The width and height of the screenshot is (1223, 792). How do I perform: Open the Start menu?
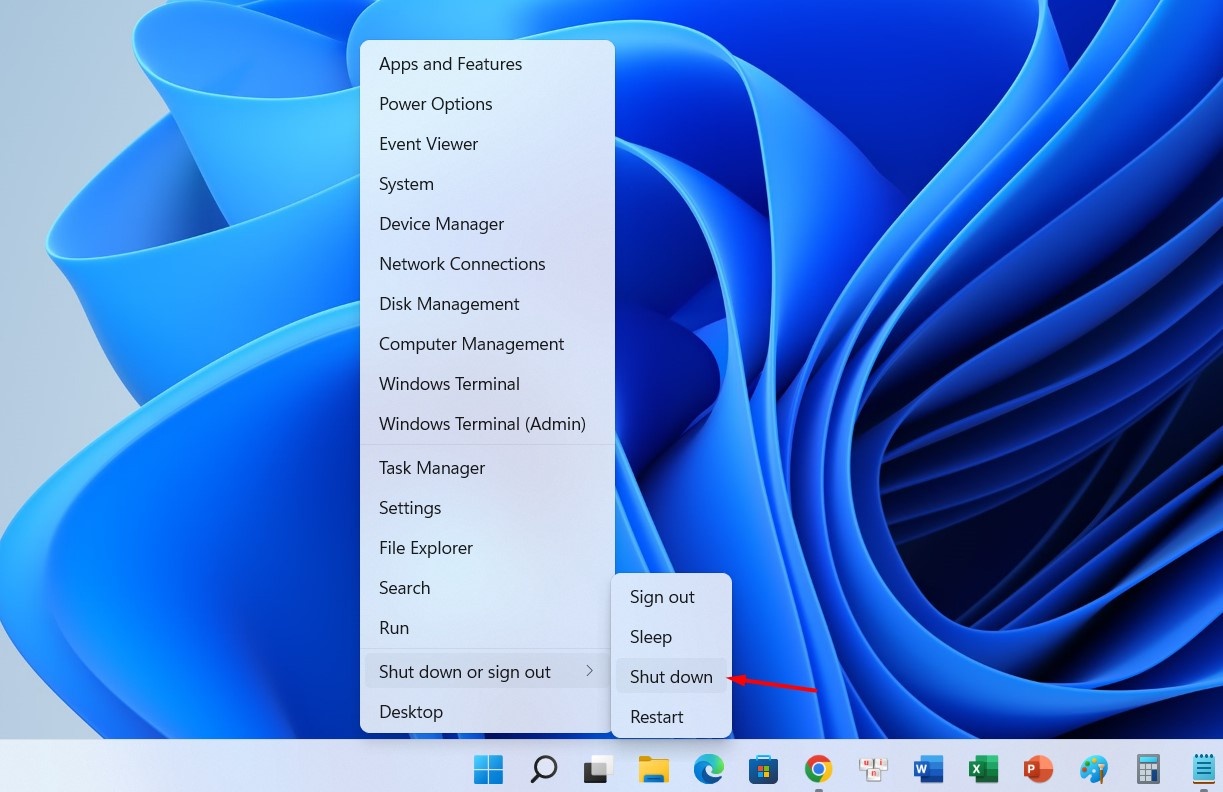(488, 769)
